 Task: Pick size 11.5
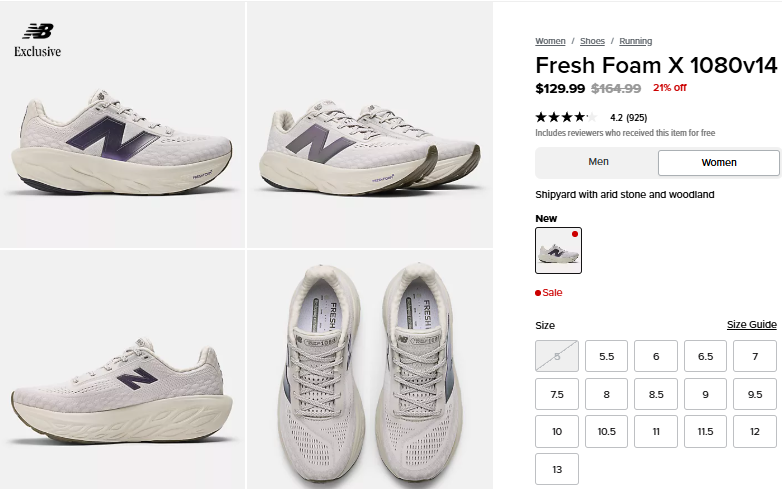point(705,432)
